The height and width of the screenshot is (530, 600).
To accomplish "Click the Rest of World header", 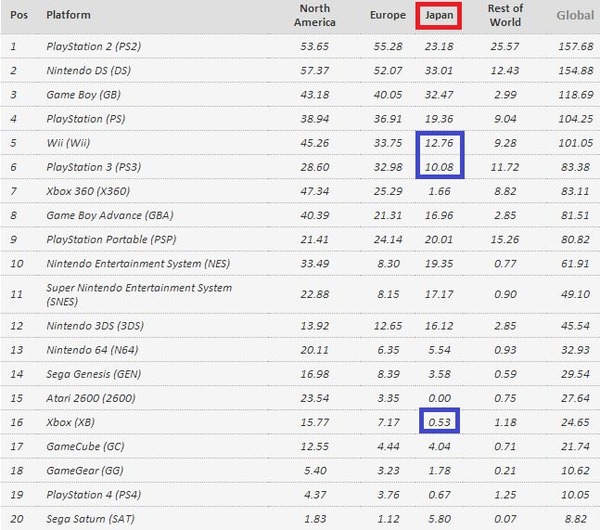I will tap(505, 15).
